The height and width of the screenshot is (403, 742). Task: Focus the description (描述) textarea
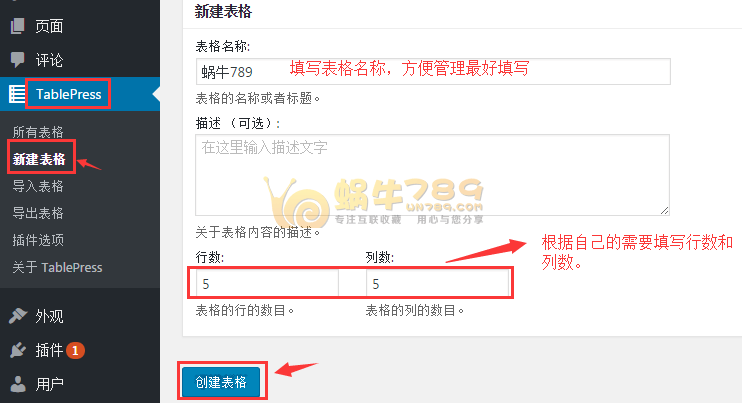click(x=433, y=175)
